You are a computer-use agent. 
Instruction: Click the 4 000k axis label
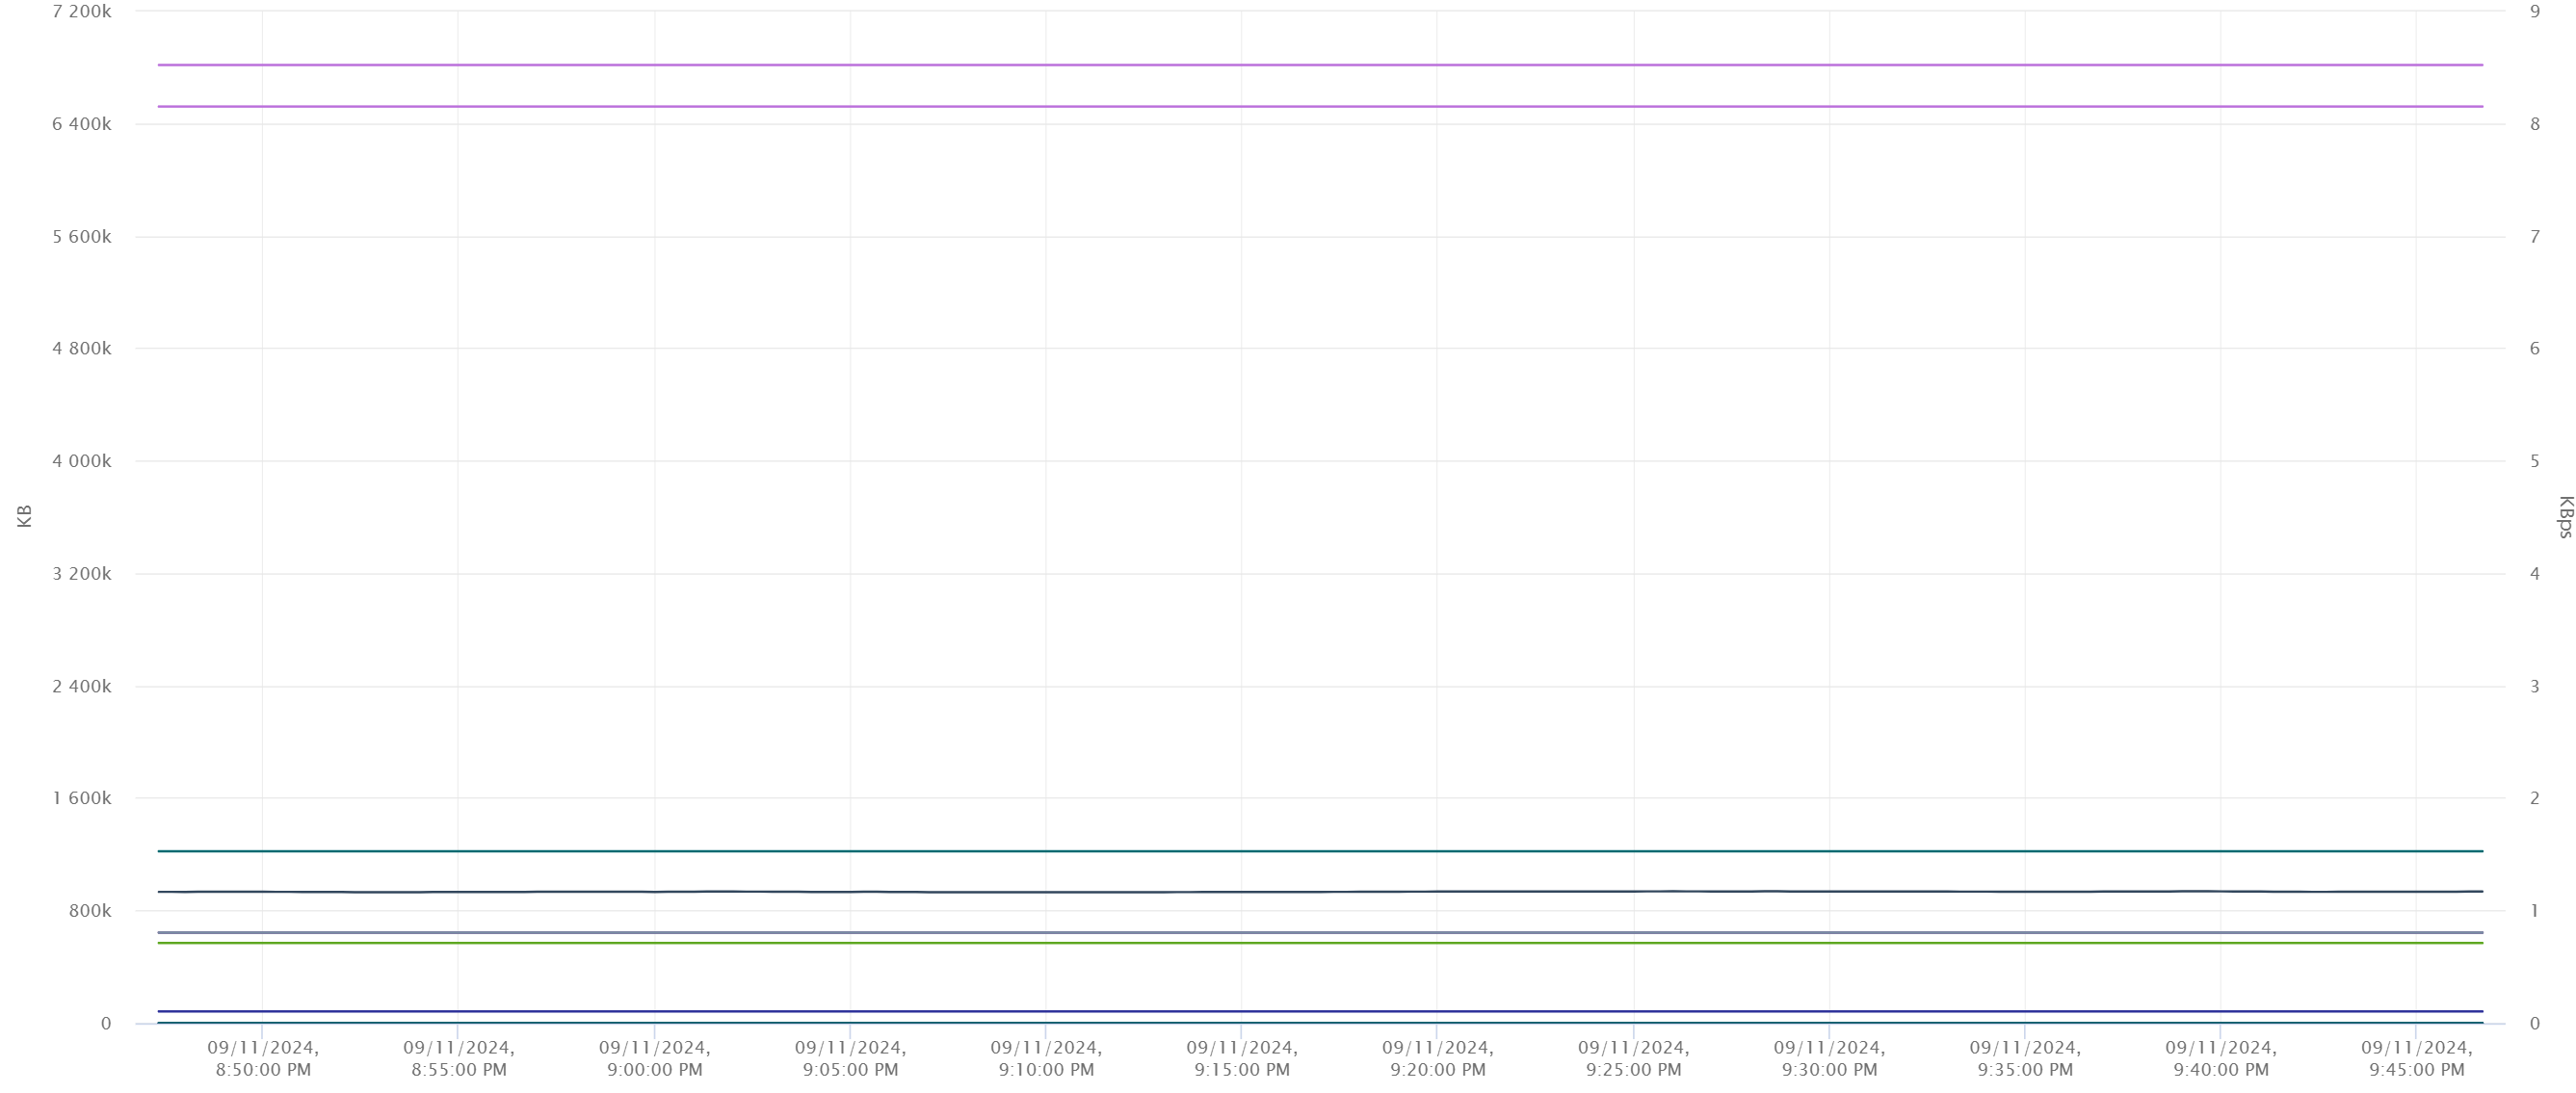(x=82, y=461)
